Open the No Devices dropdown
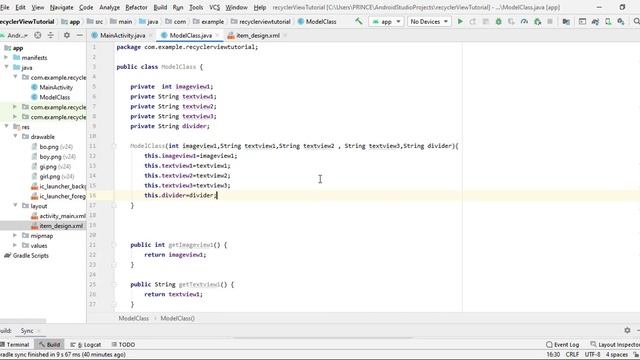 pyautogui.click(x=429, y=21)
